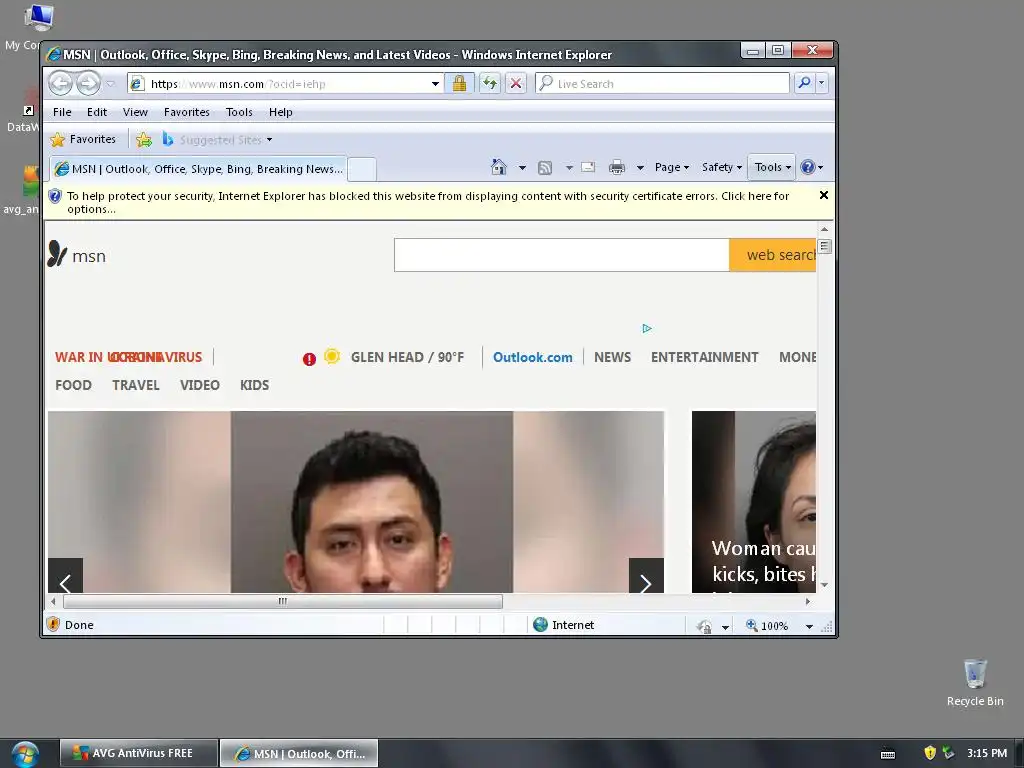Open the Safety command bar menu

(x=722, y=167)
